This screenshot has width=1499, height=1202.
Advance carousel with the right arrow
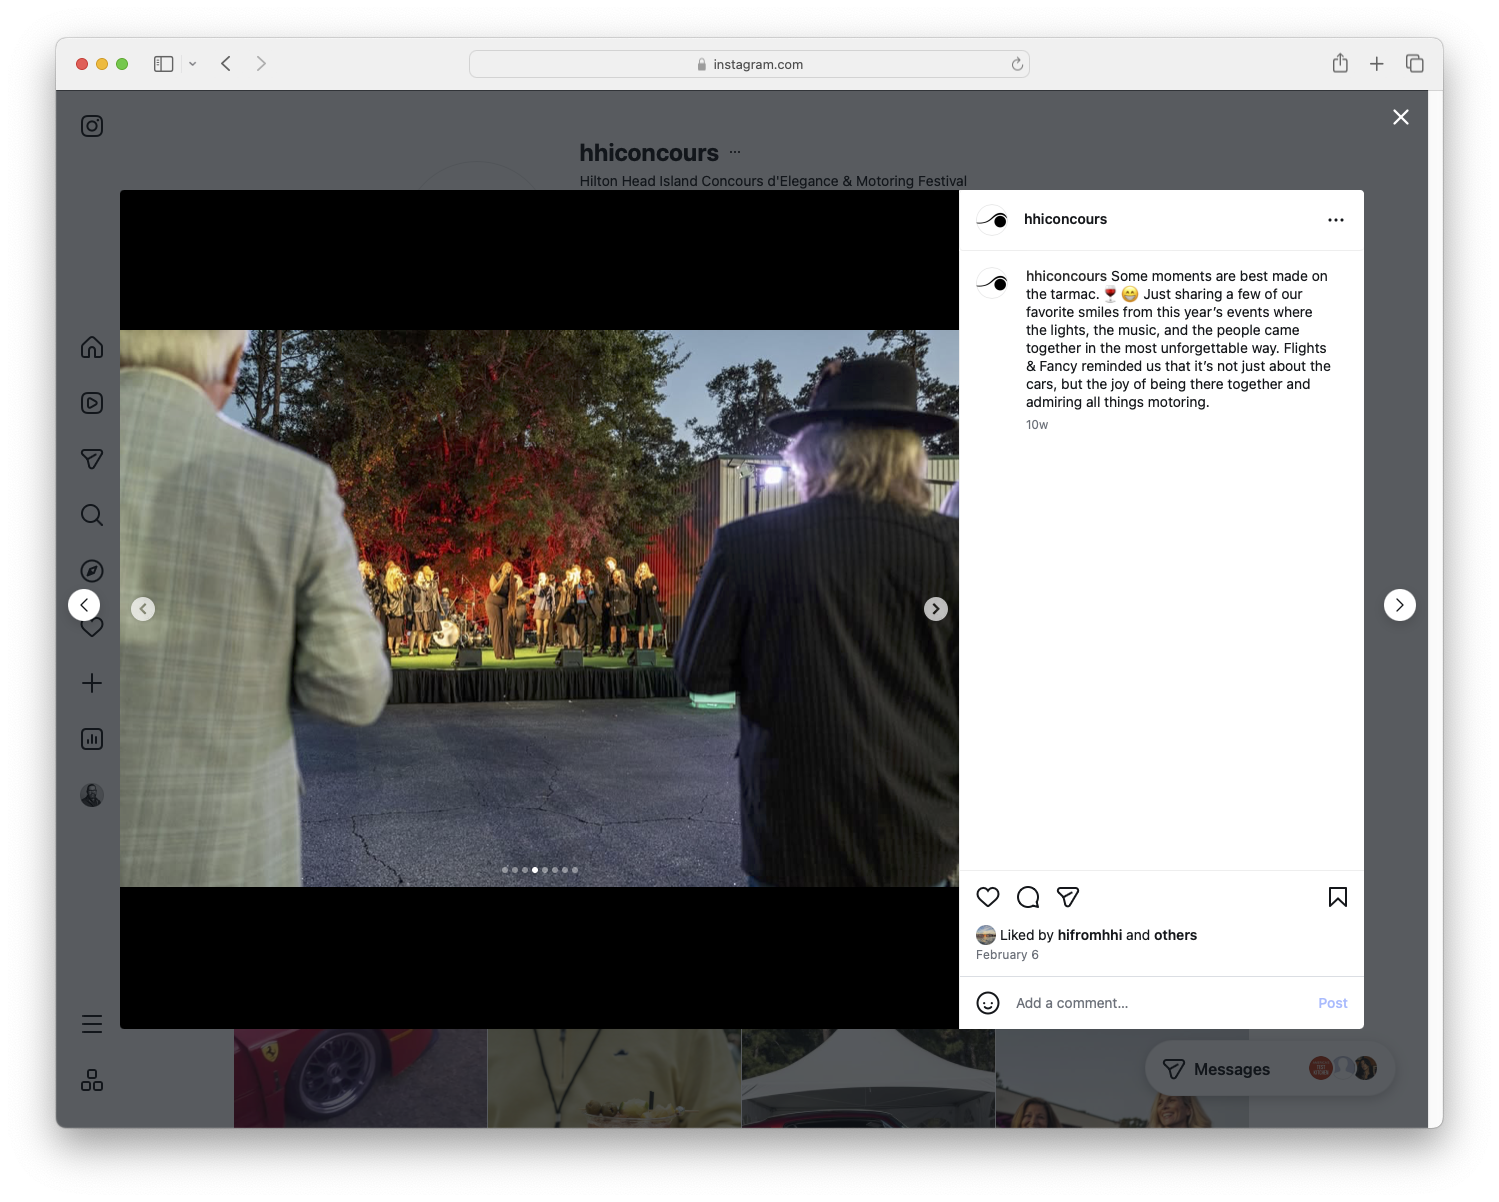(x=935, y=608)
